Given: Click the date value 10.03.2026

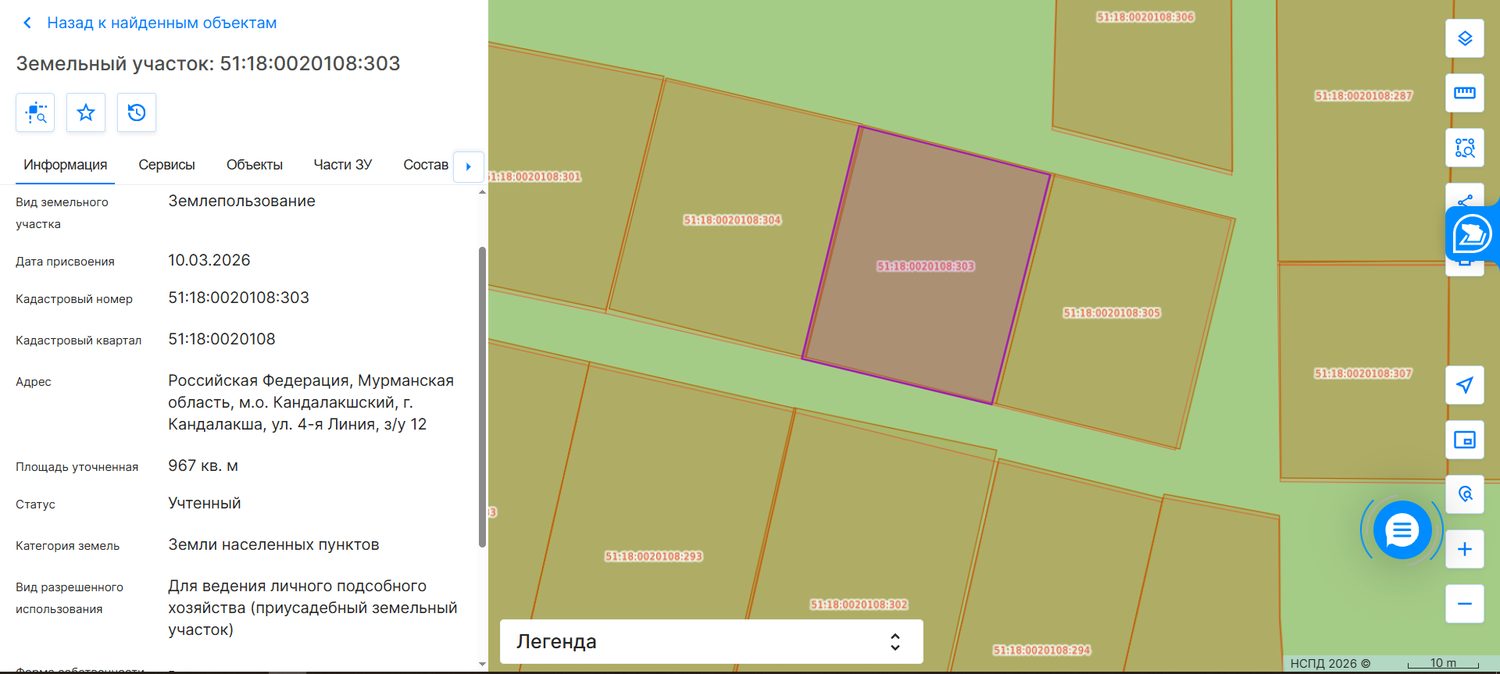Looking at the screenshot, I should pyautogui.click(x=209, y=260).
